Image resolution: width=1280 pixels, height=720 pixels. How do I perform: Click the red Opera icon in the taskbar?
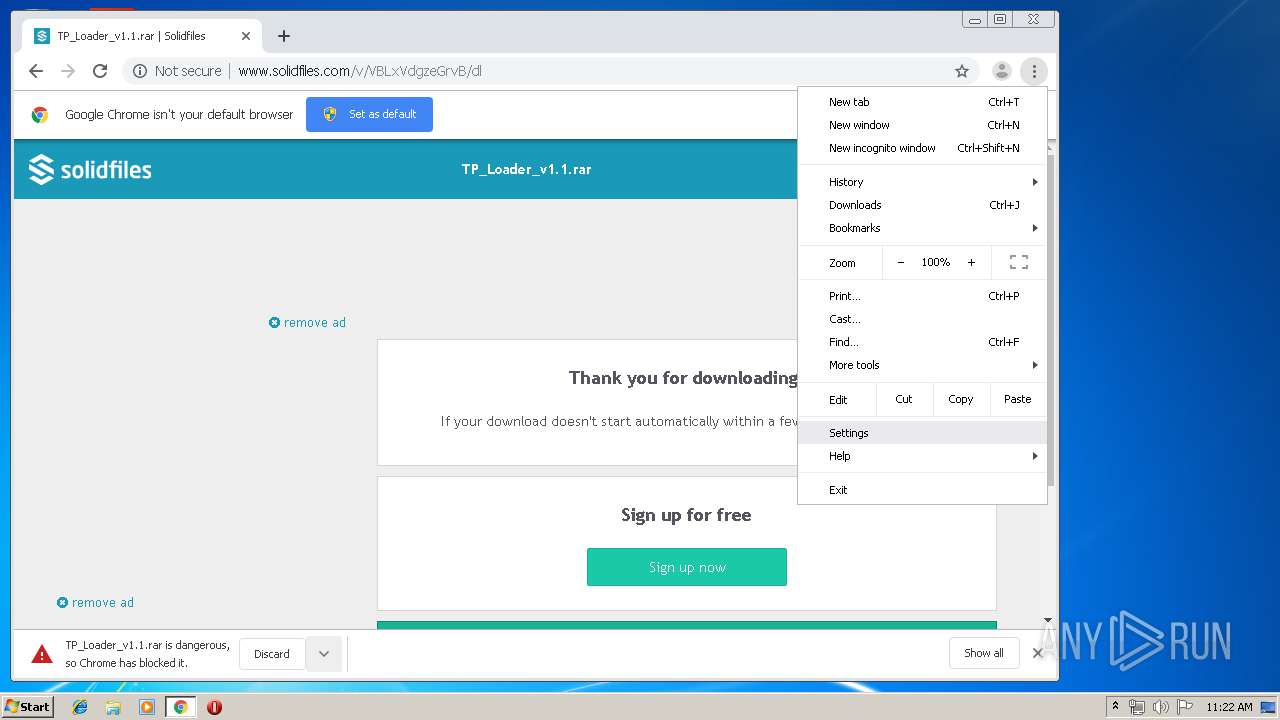pos(214,707)
